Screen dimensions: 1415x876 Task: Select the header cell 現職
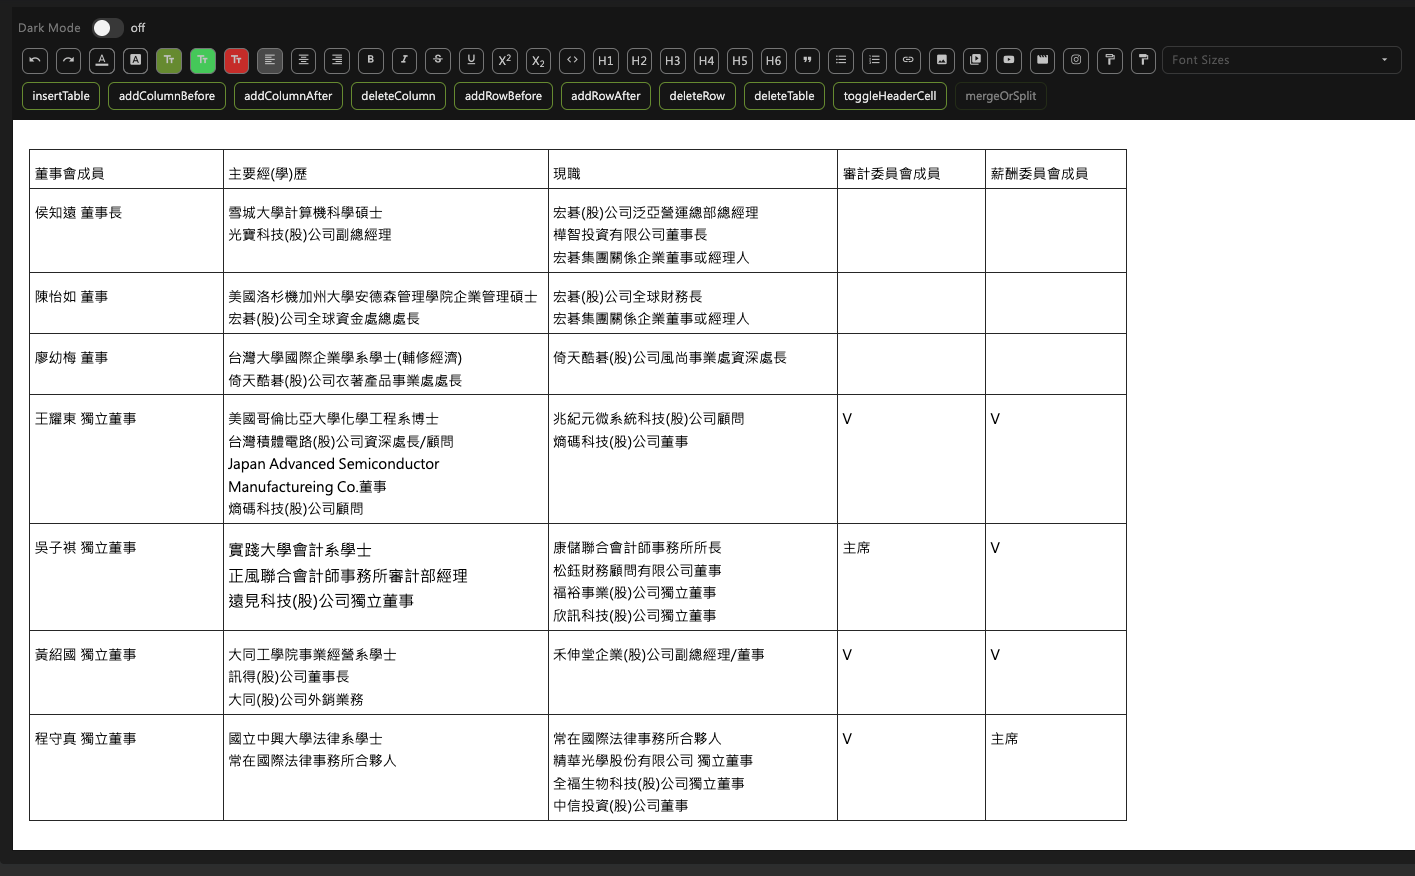(693, 169)
